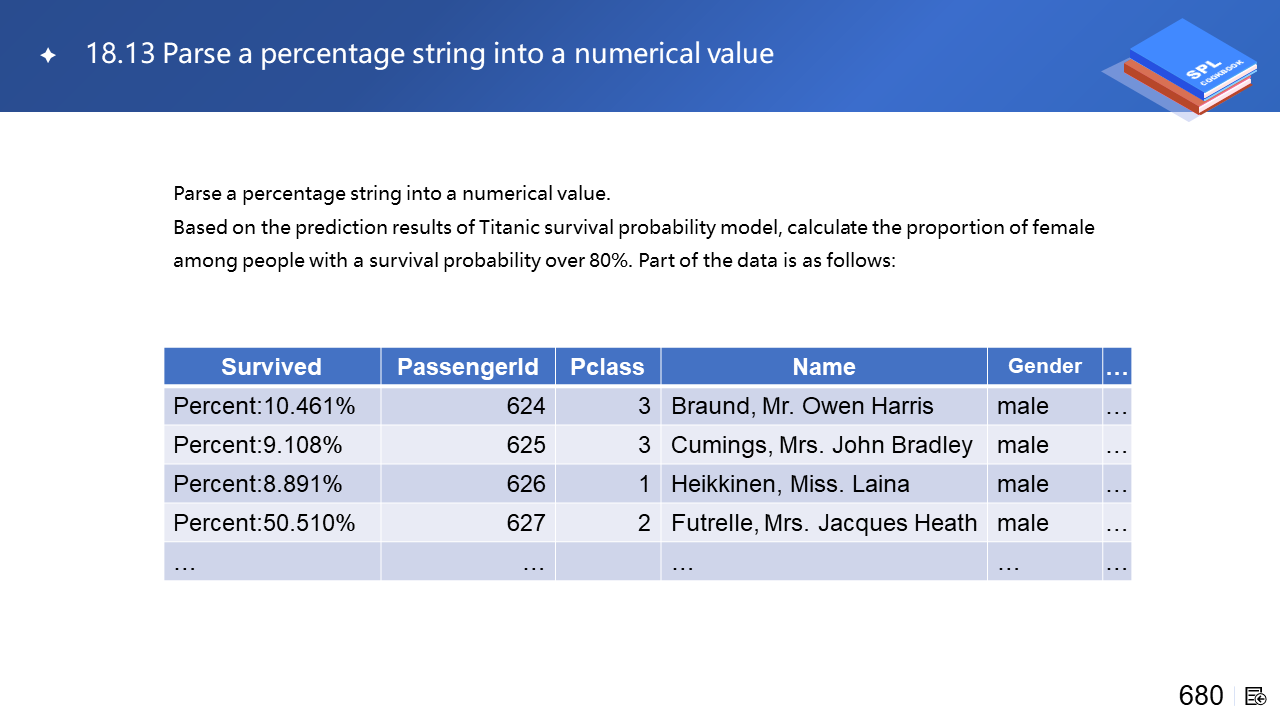The width and height of the screenshot is (1280, 720).
Task: Click the Name column header
Action: click(824, 367)
